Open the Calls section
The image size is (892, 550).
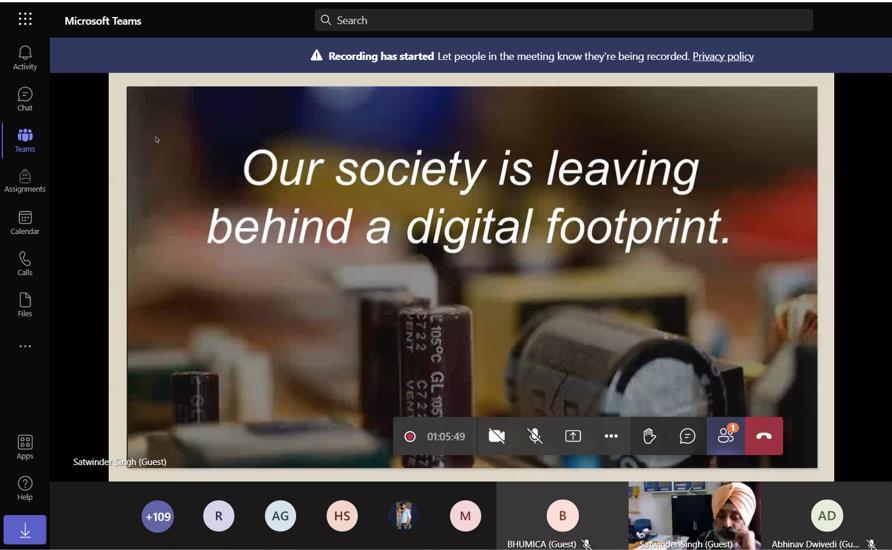click(25, 264)
